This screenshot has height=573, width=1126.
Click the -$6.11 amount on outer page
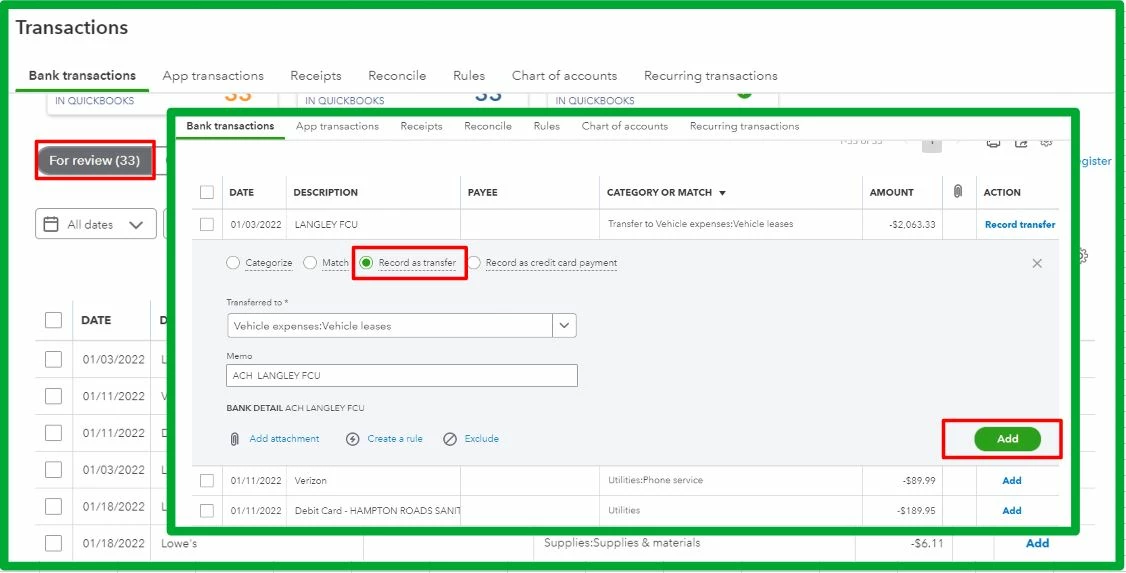point(927,544)
